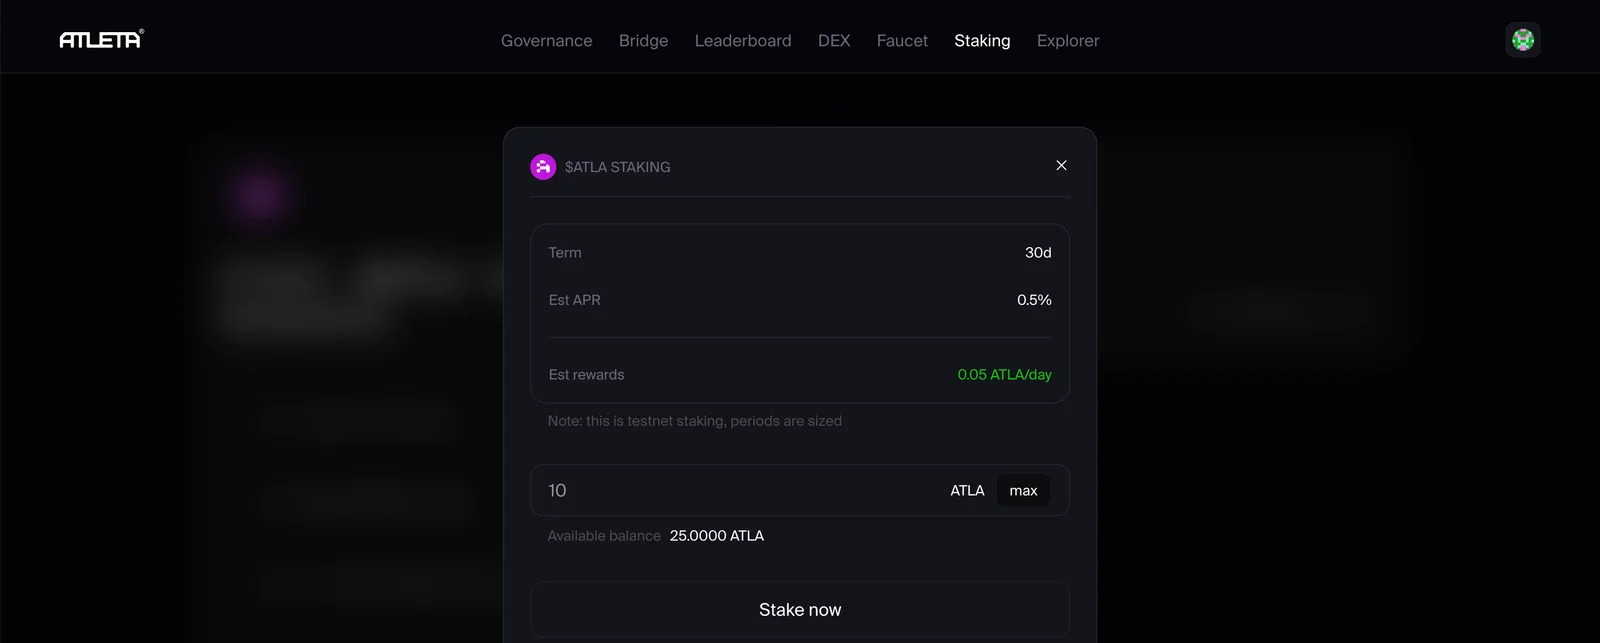Navigate to the DEX page
This screenshot has height=643, width=1600.
pos(834,41)
